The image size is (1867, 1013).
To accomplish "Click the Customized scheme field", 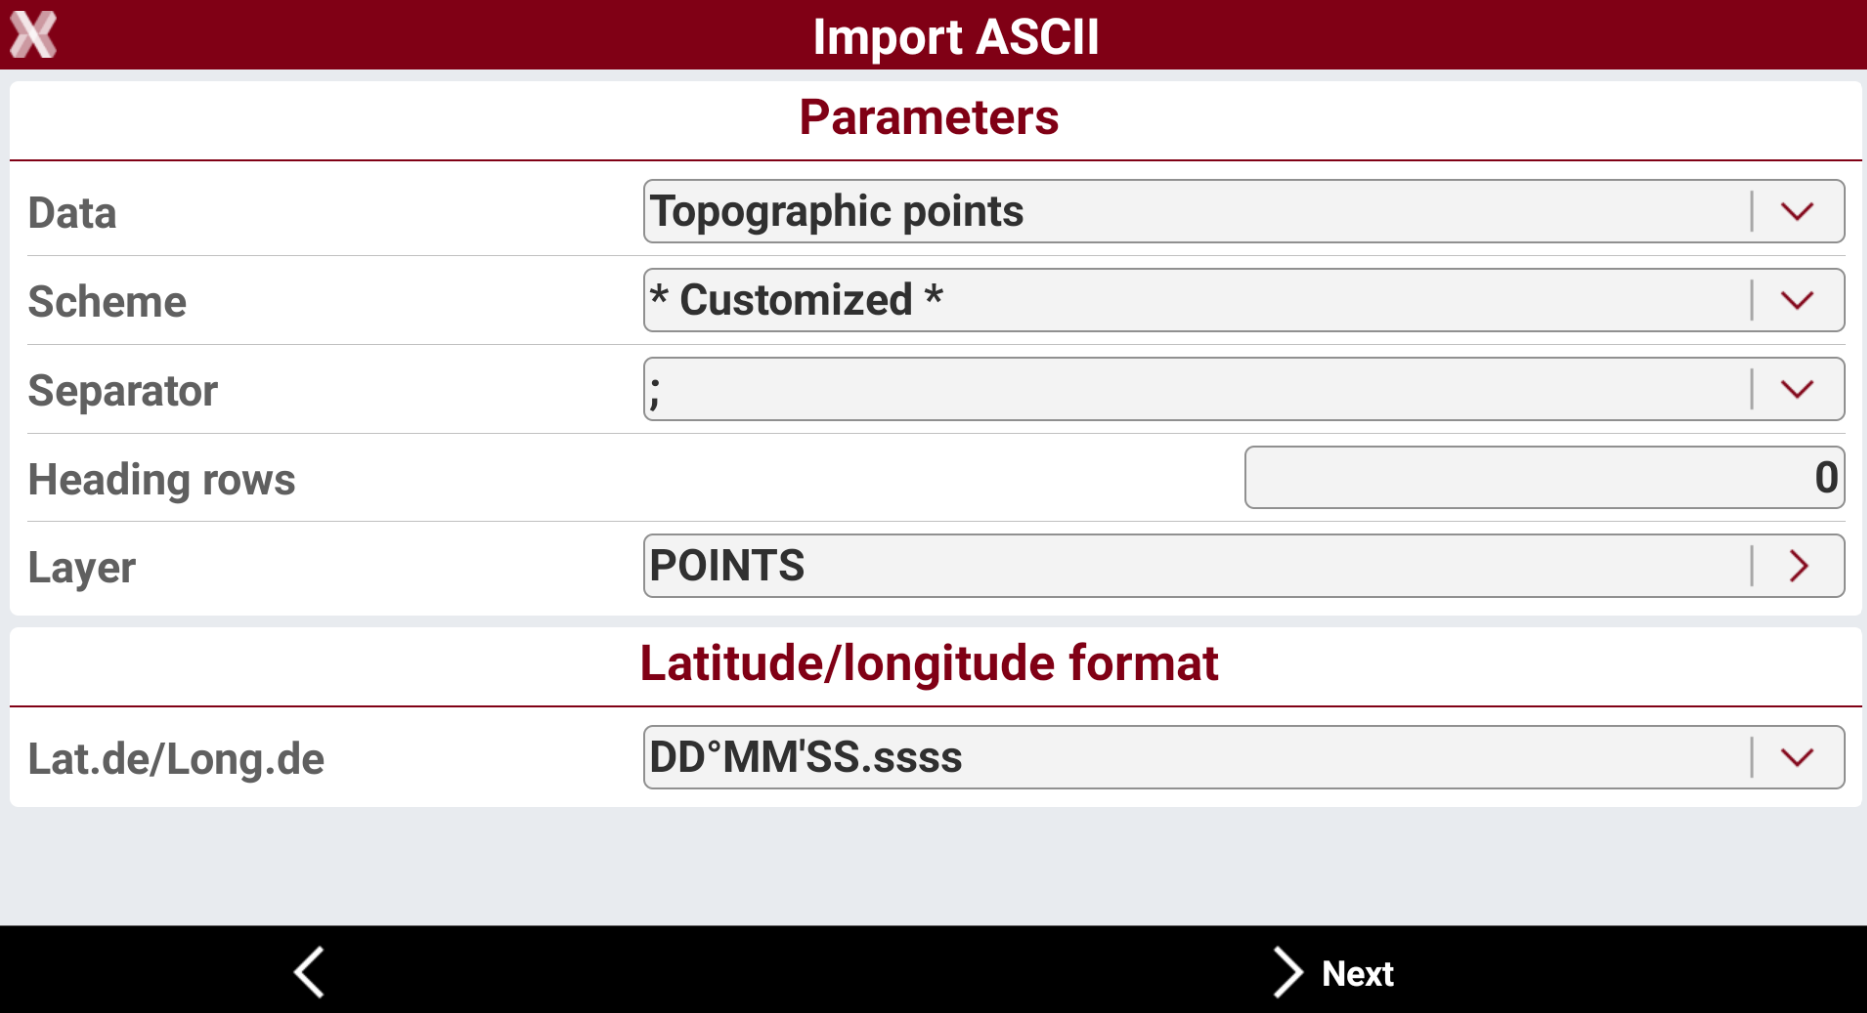I will (1244, 300).
